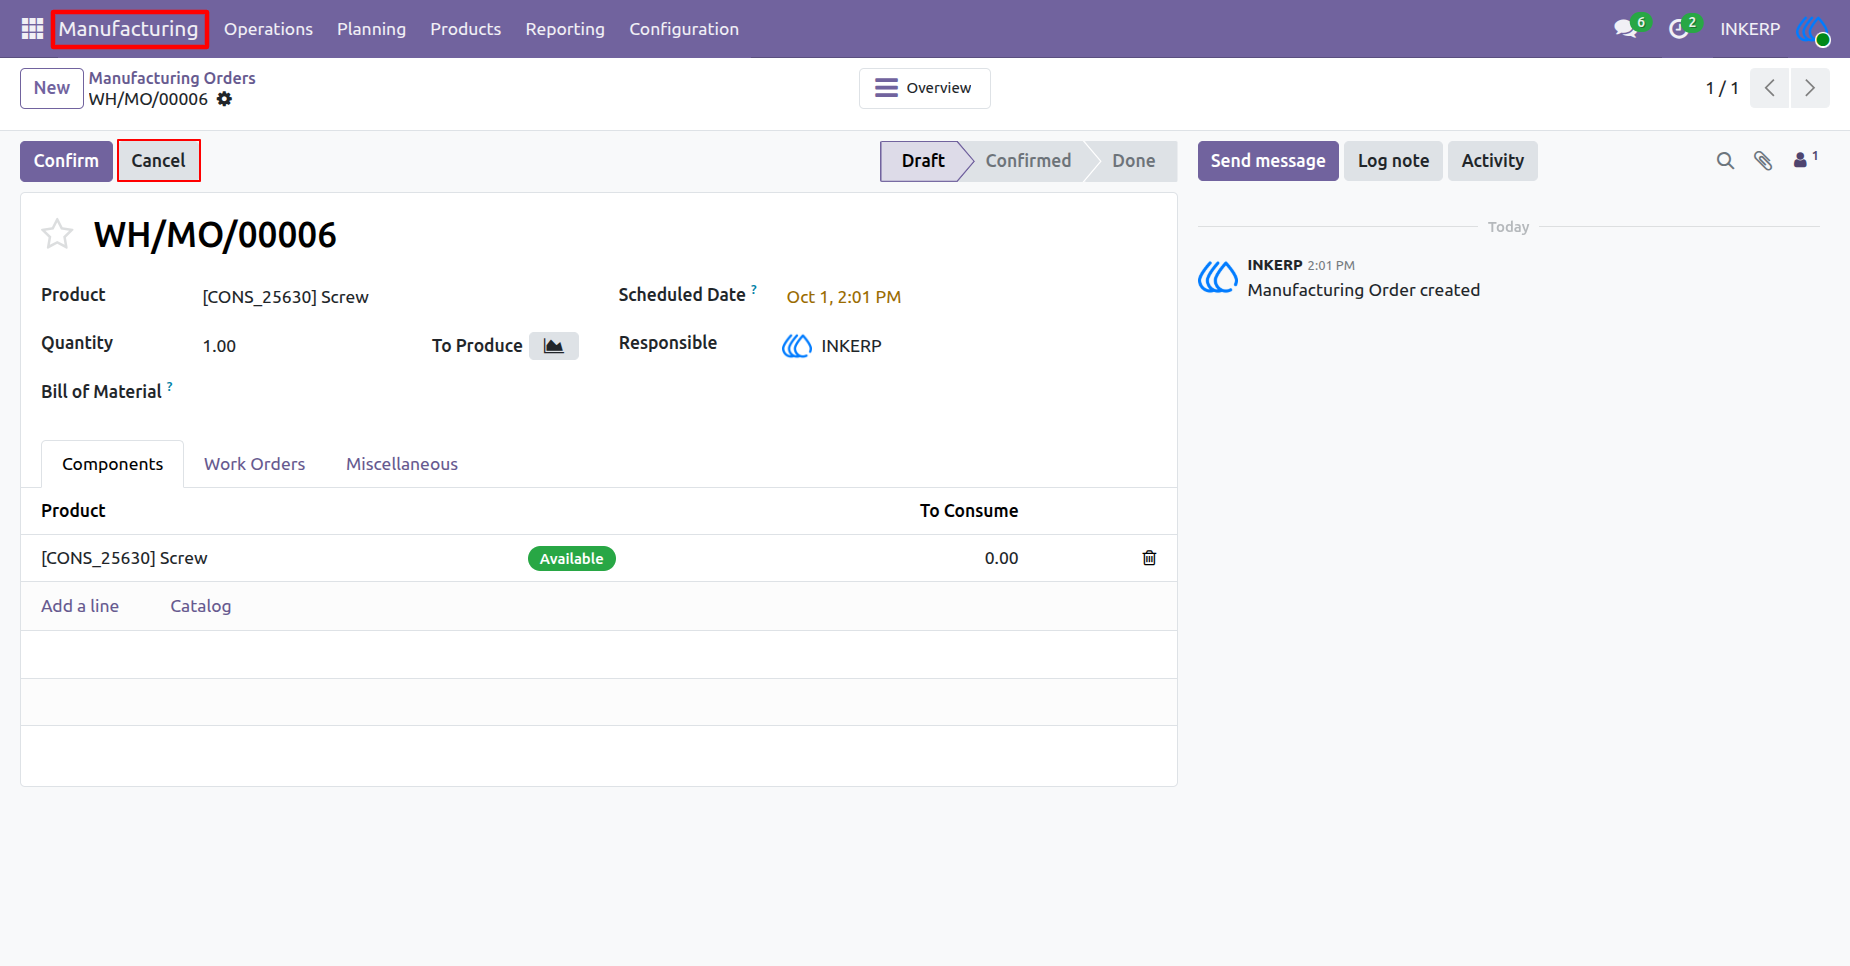This screenshot has width=1850, height=966.
Task: Open the gear actions menu beside WH/MO/00006
Action: 225,99
